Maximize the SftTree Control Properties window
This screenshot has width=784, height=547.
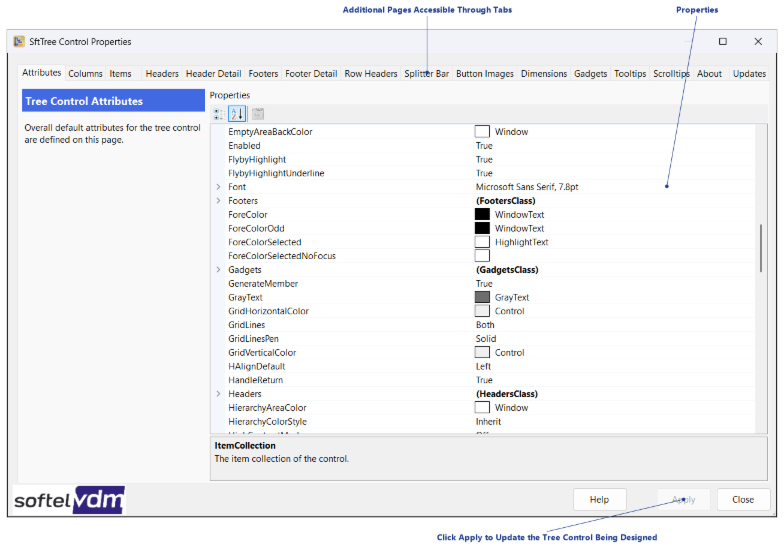pos(722,42)
